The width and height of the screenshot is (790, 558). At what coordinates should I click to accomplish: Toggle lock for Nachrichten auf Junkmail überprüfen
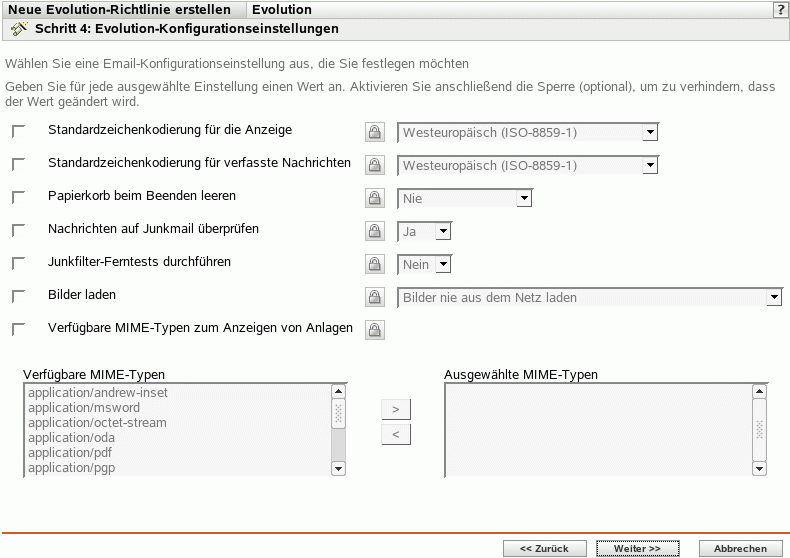click(x=374, y=231)
